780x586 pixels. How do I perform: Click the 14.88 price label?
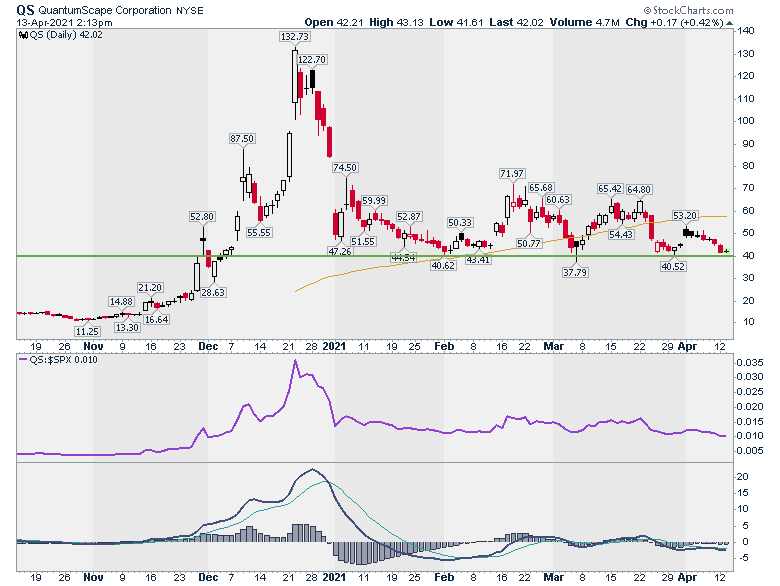pyautogui.click(x=121, y=301)
